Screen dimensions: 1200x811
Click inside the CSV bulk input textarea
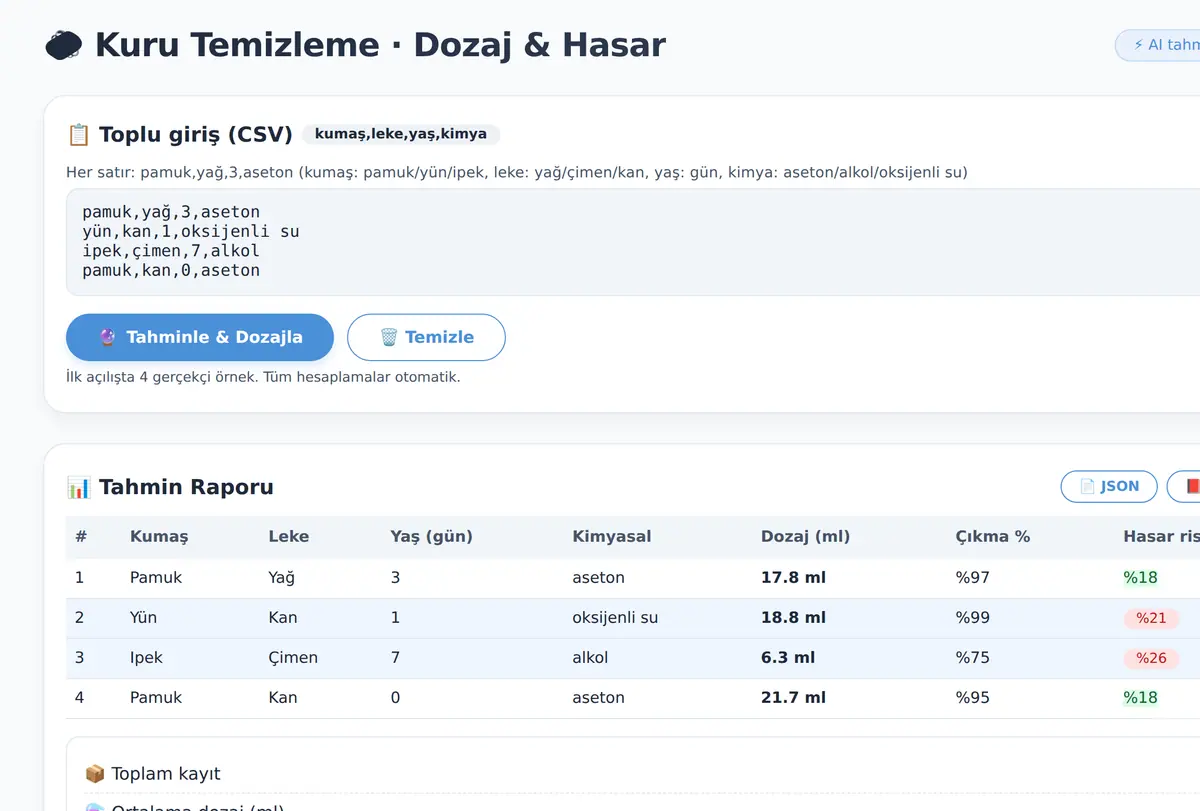pos(633,242)
